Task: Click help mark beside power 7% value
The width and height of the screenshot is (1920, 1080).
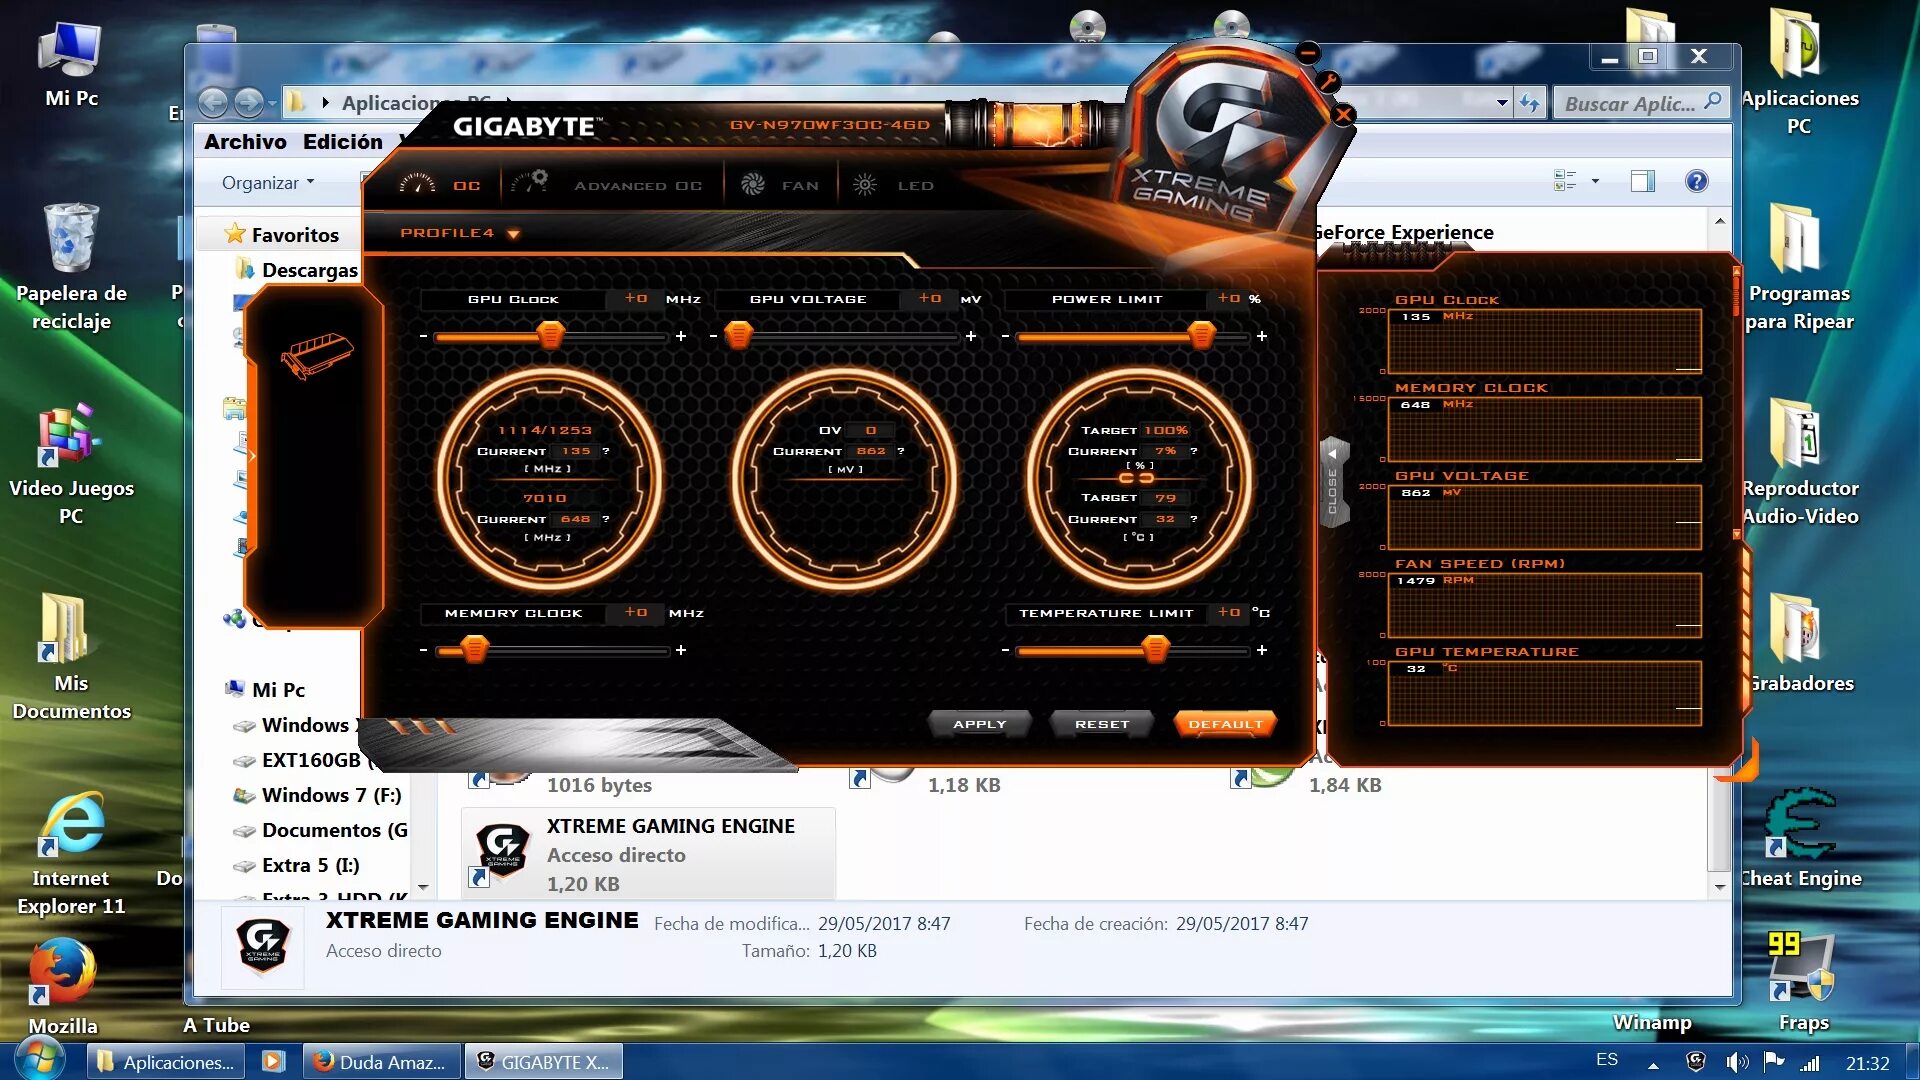Action: (1193, 451)
